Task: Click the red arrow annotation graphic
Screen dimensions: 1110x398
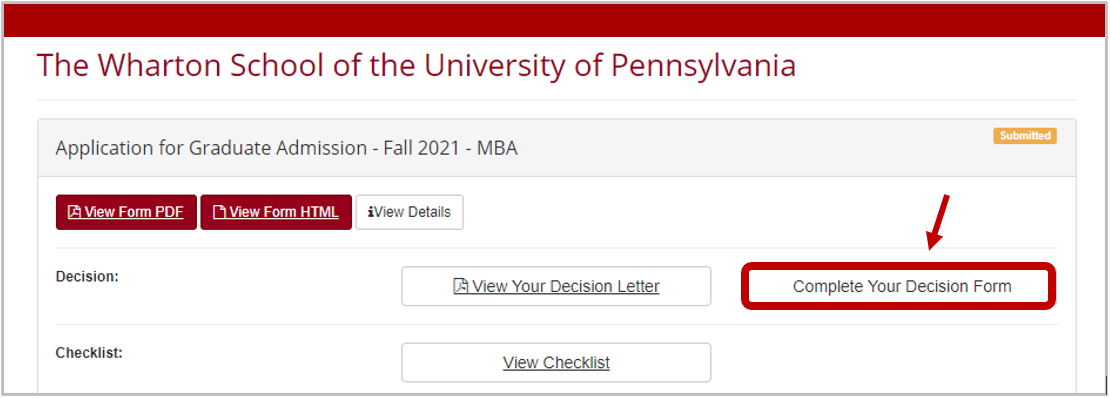Action: click(938, 222)
